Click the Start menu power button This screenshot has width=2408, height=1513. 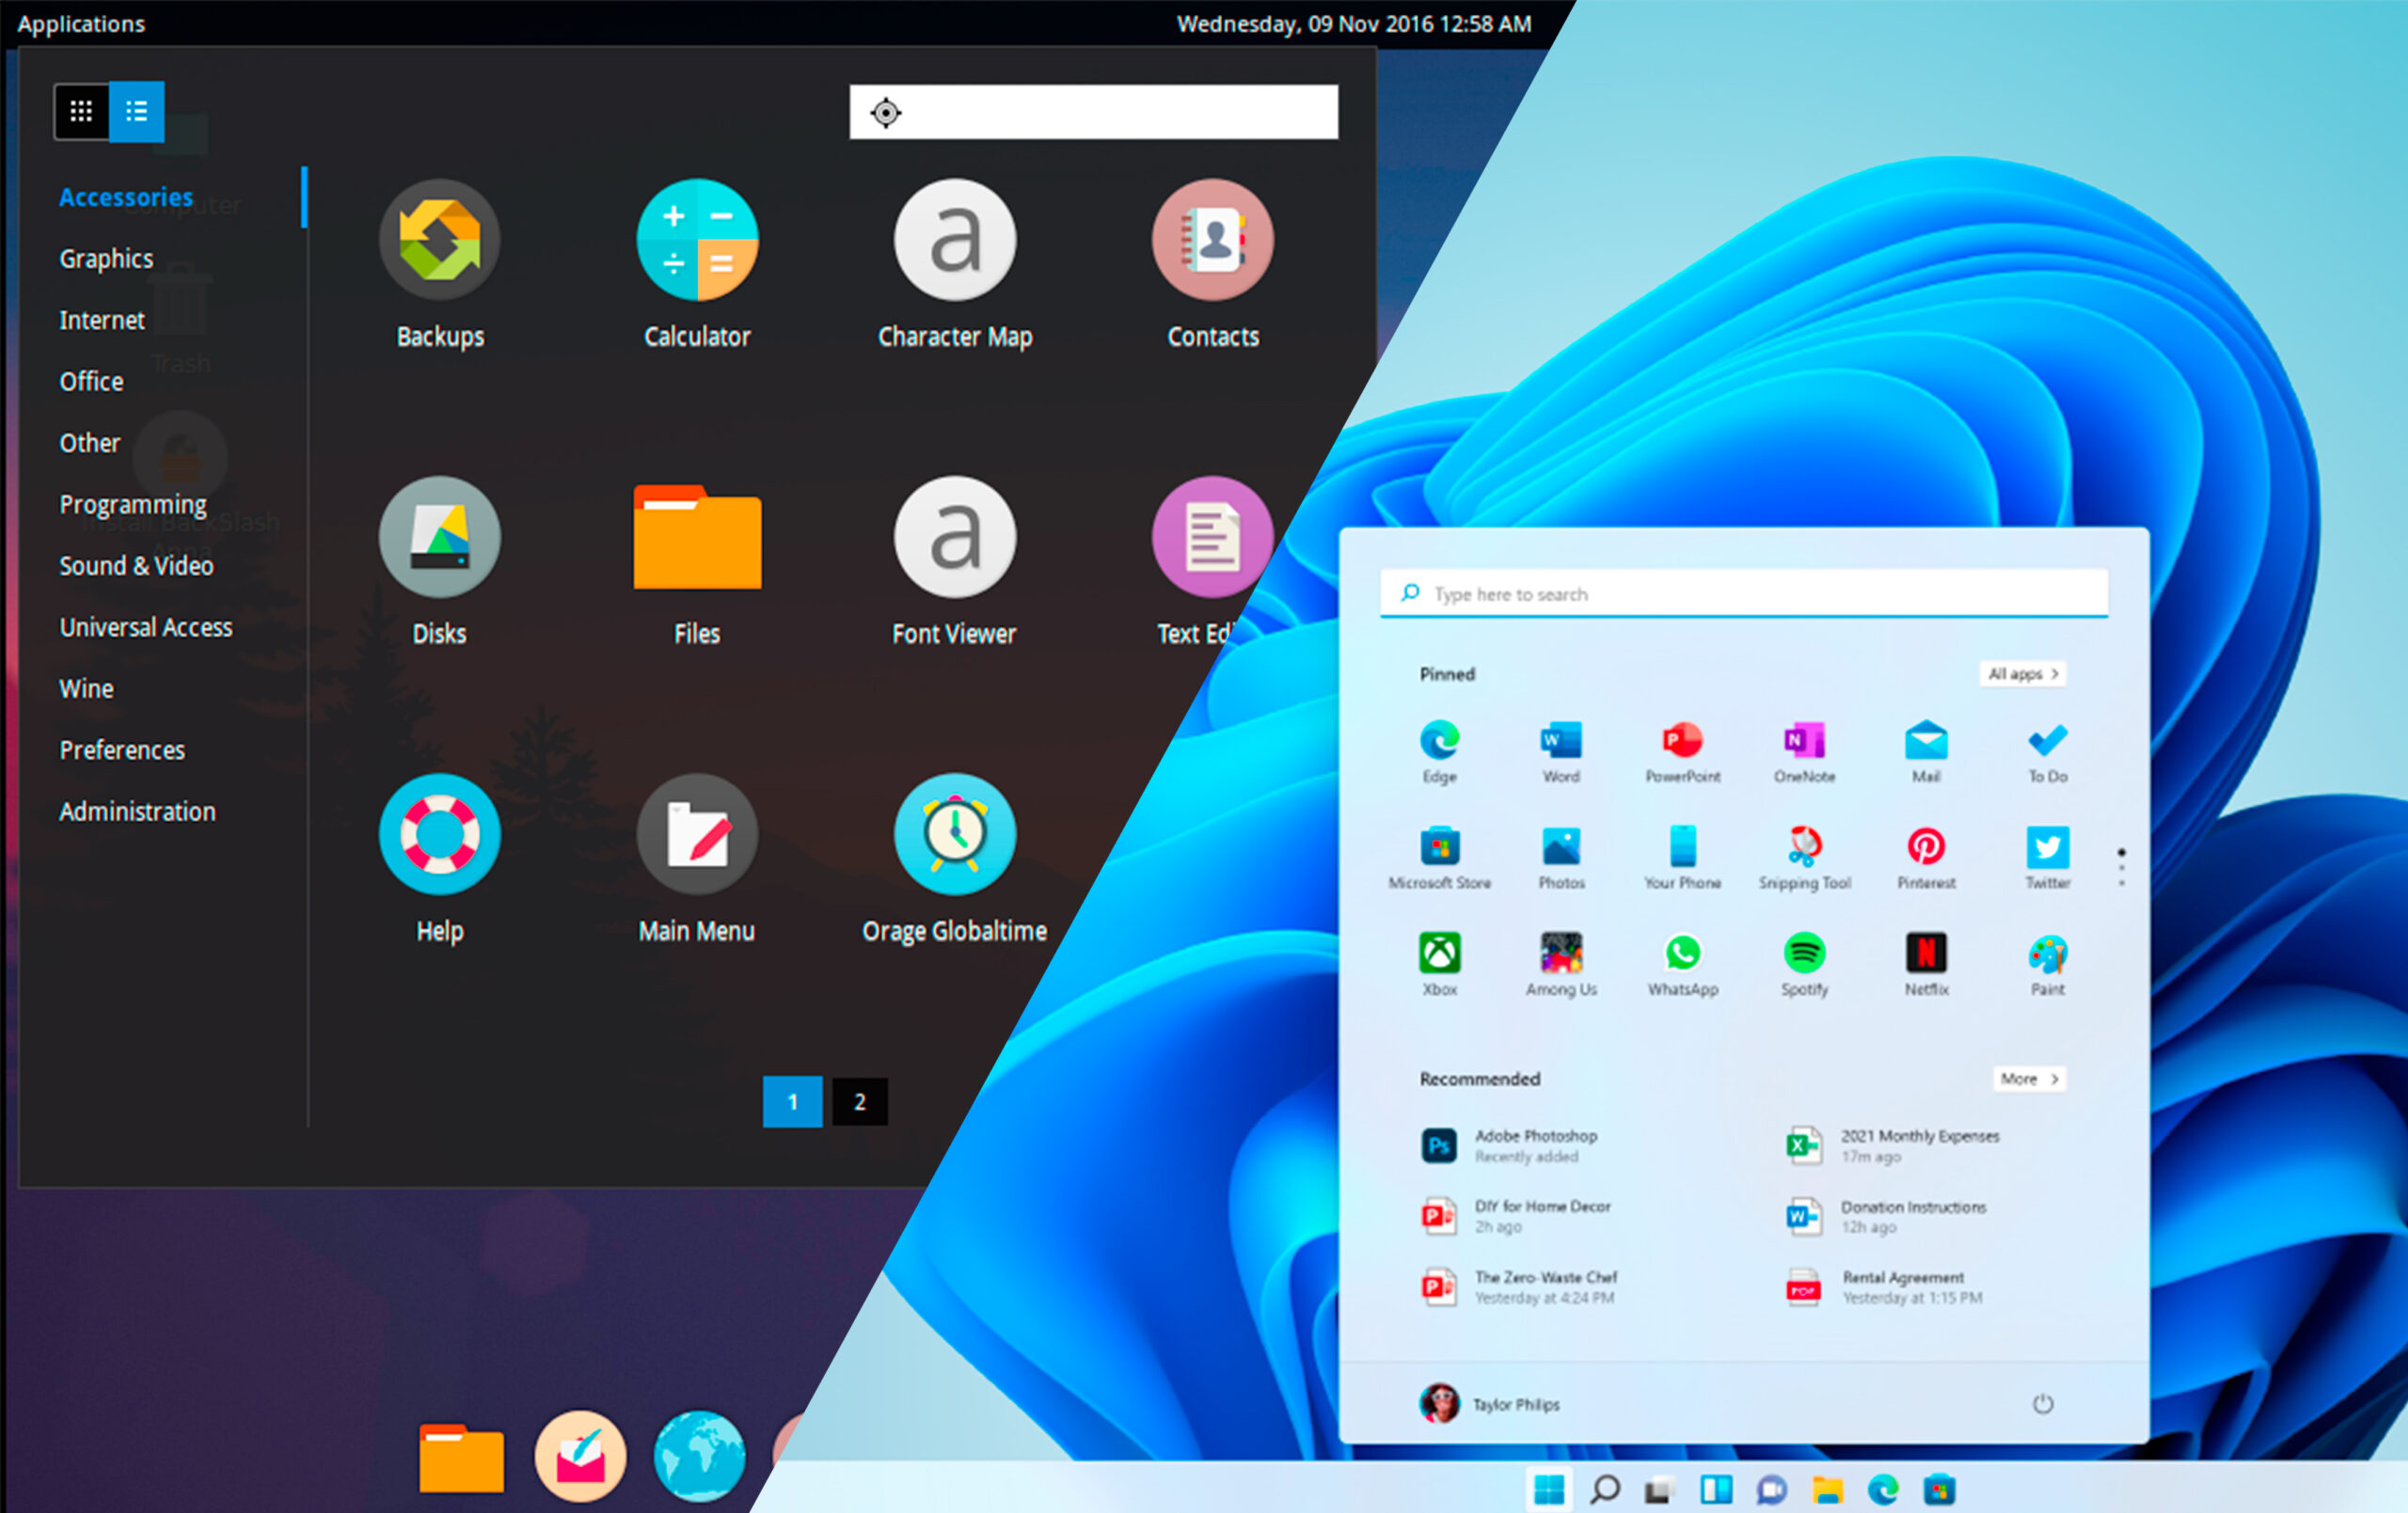click(2043, 1404)
